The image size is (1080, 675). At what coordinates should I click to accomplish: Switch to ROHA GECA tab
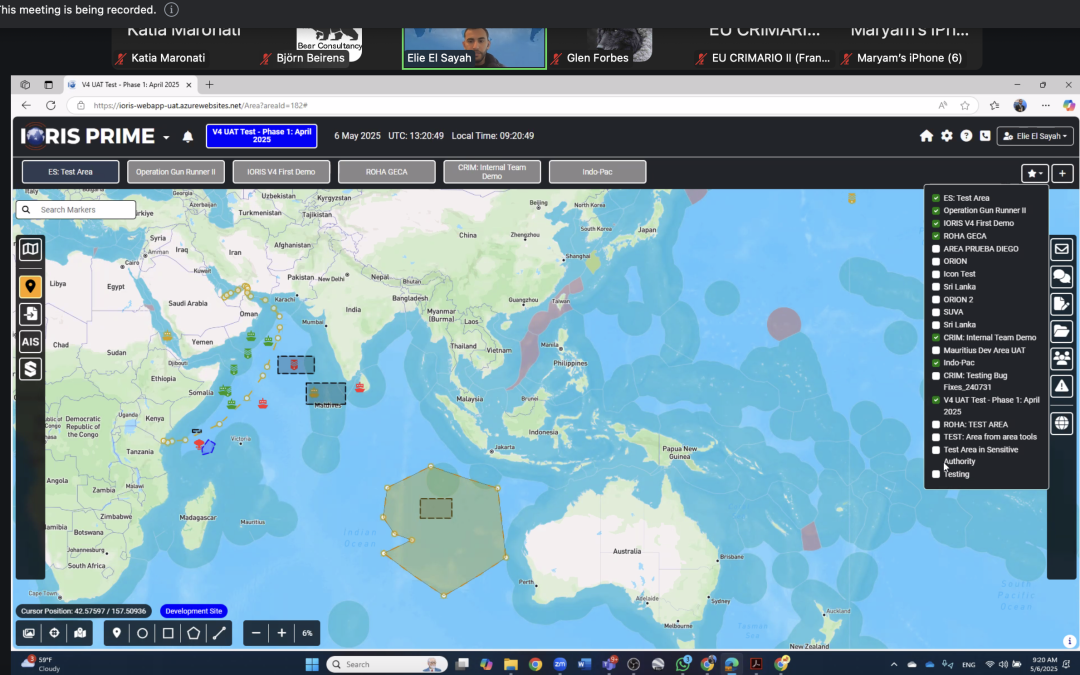(386, 172)
